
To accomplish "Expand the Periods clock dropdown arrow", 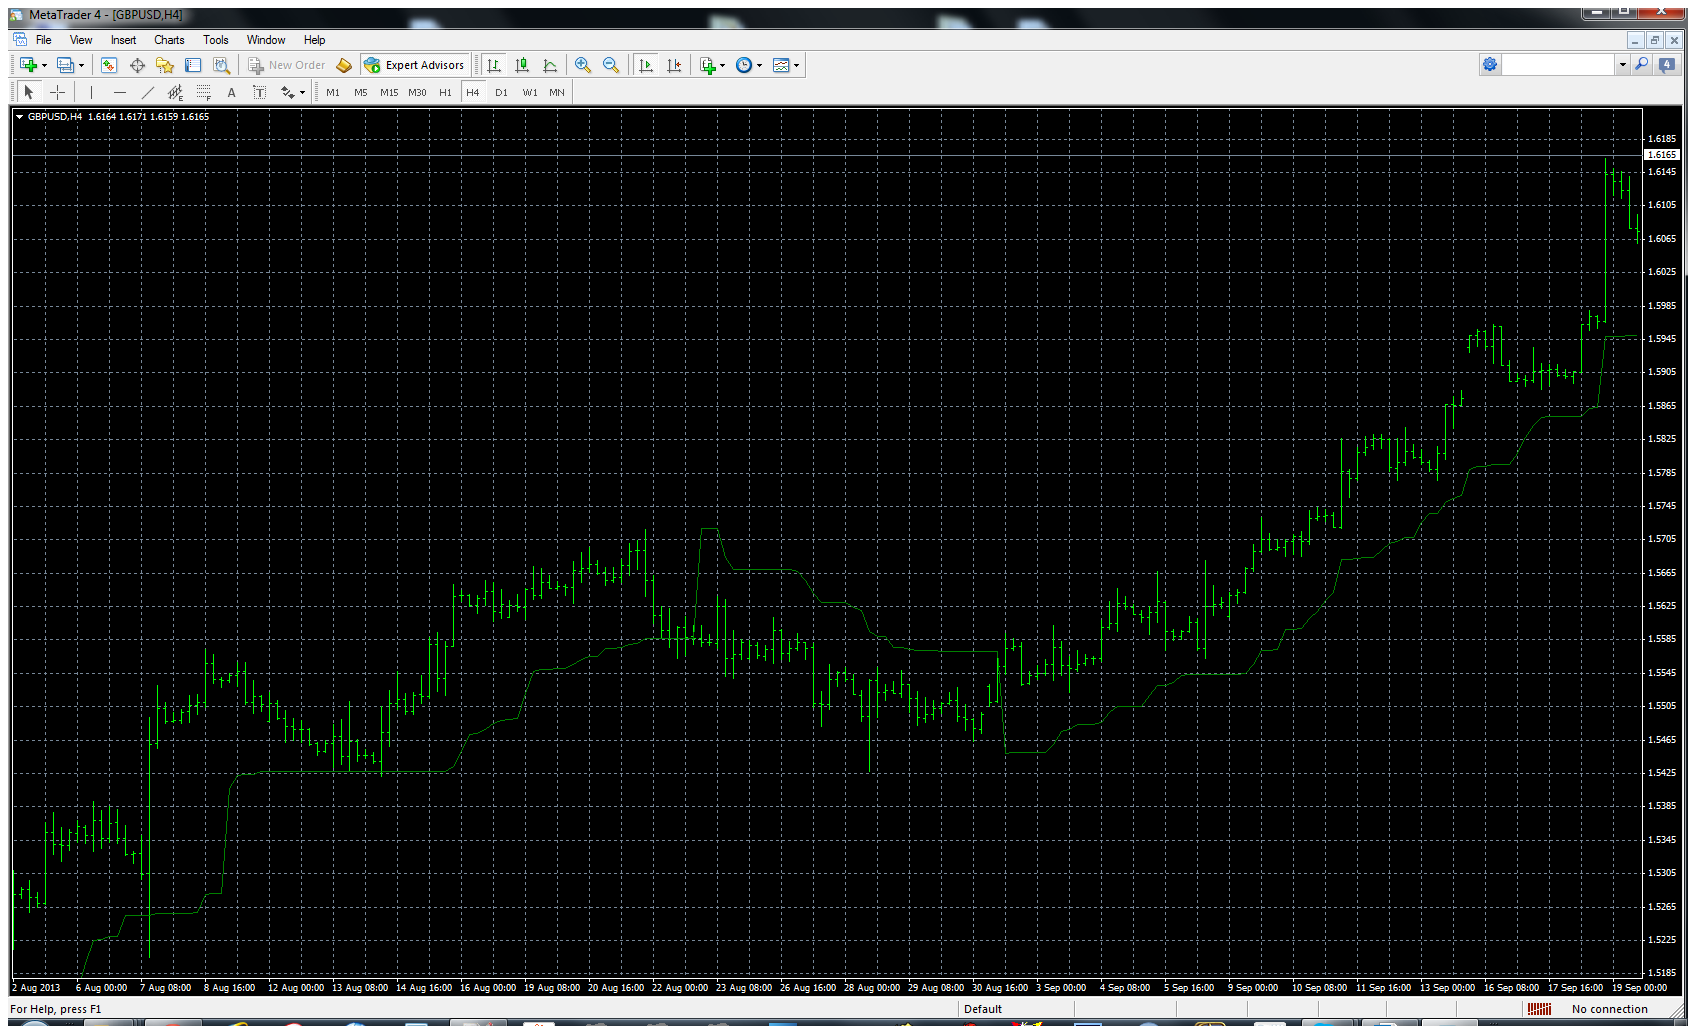I will point(760,65).
